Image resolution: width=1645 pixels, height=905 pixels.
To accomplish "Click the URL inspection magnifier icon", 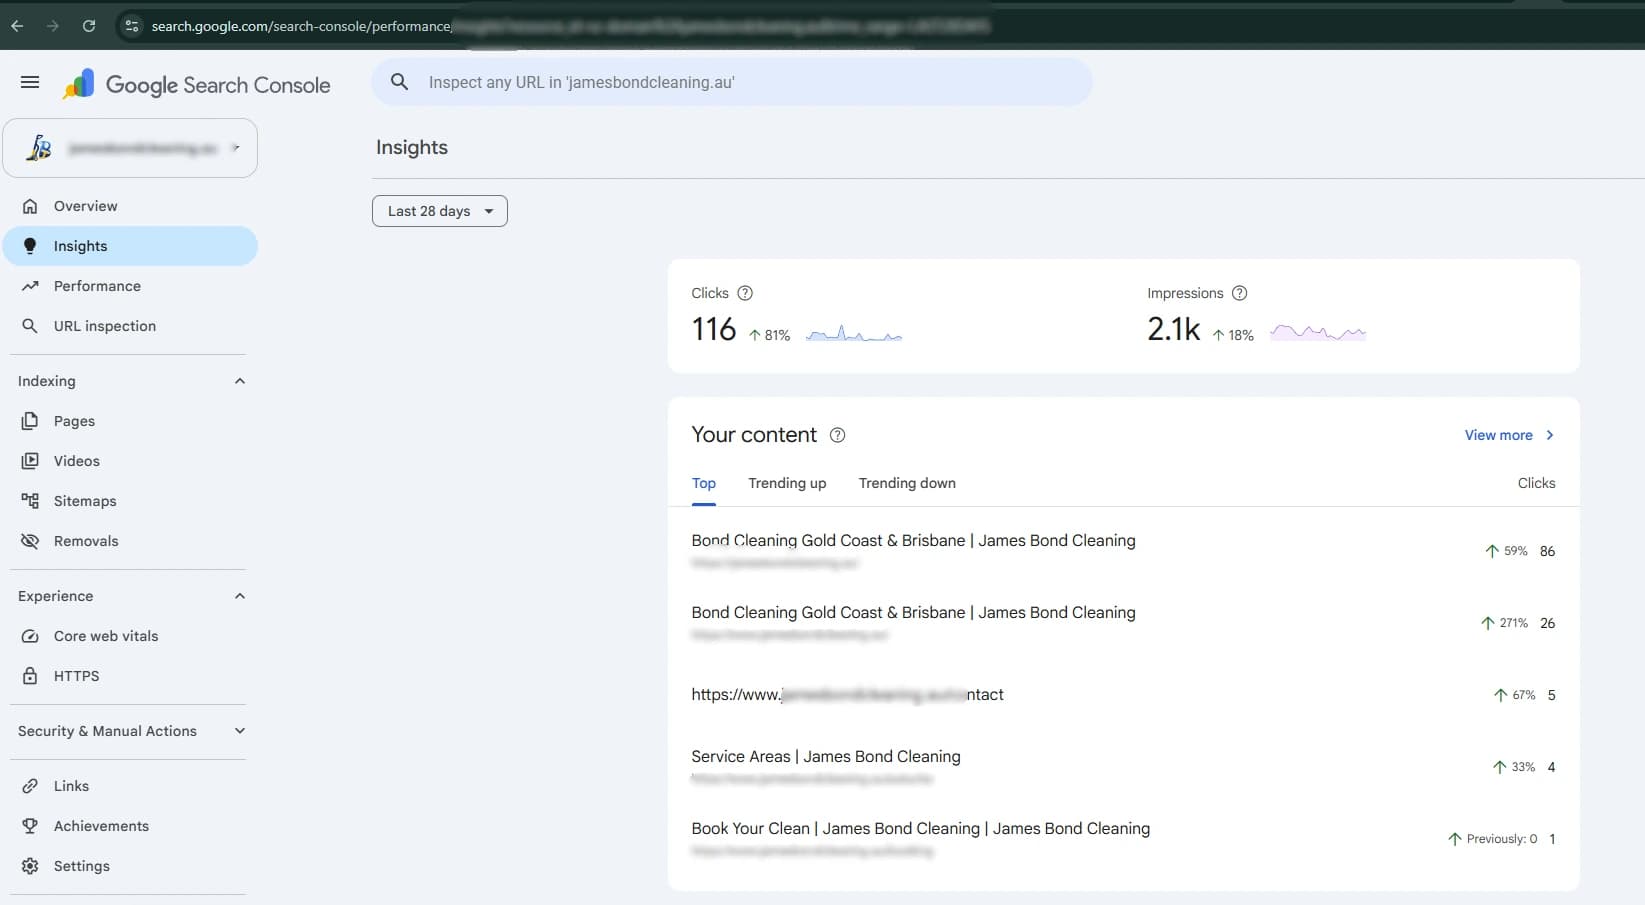I will 30,326.
